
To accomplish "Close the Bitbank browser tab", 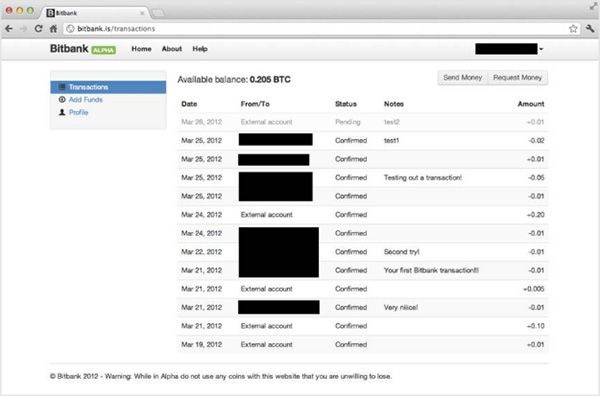I will click(142, 13).
